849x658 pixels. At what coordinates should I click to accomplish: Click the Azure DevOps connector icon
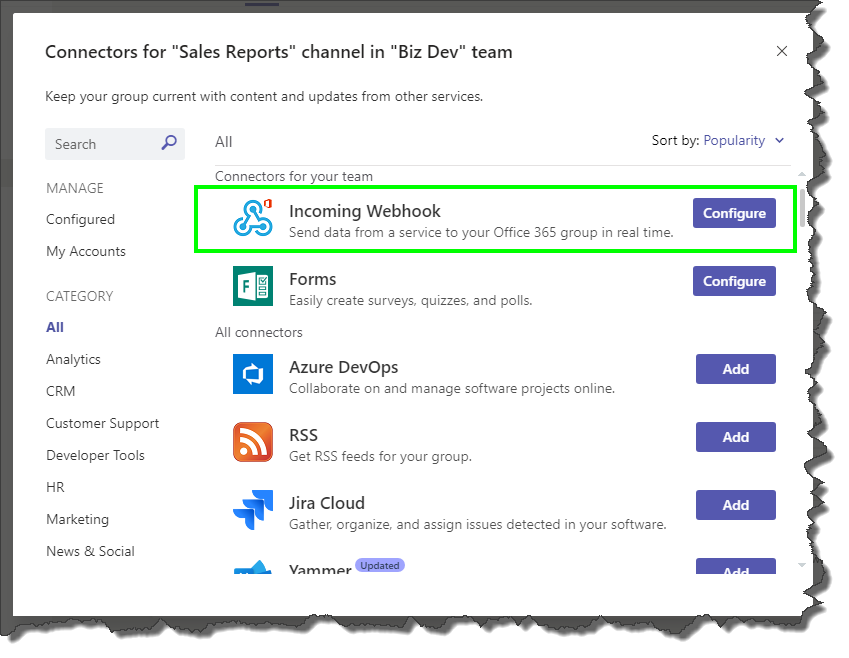coord(253,373)
